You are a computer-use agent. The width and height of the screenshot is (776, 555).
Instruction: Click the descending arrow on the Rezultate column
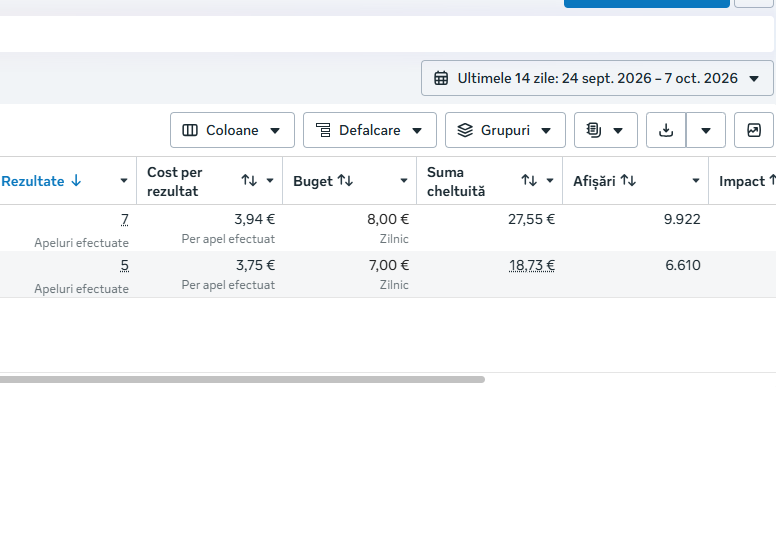coord(76,181)
